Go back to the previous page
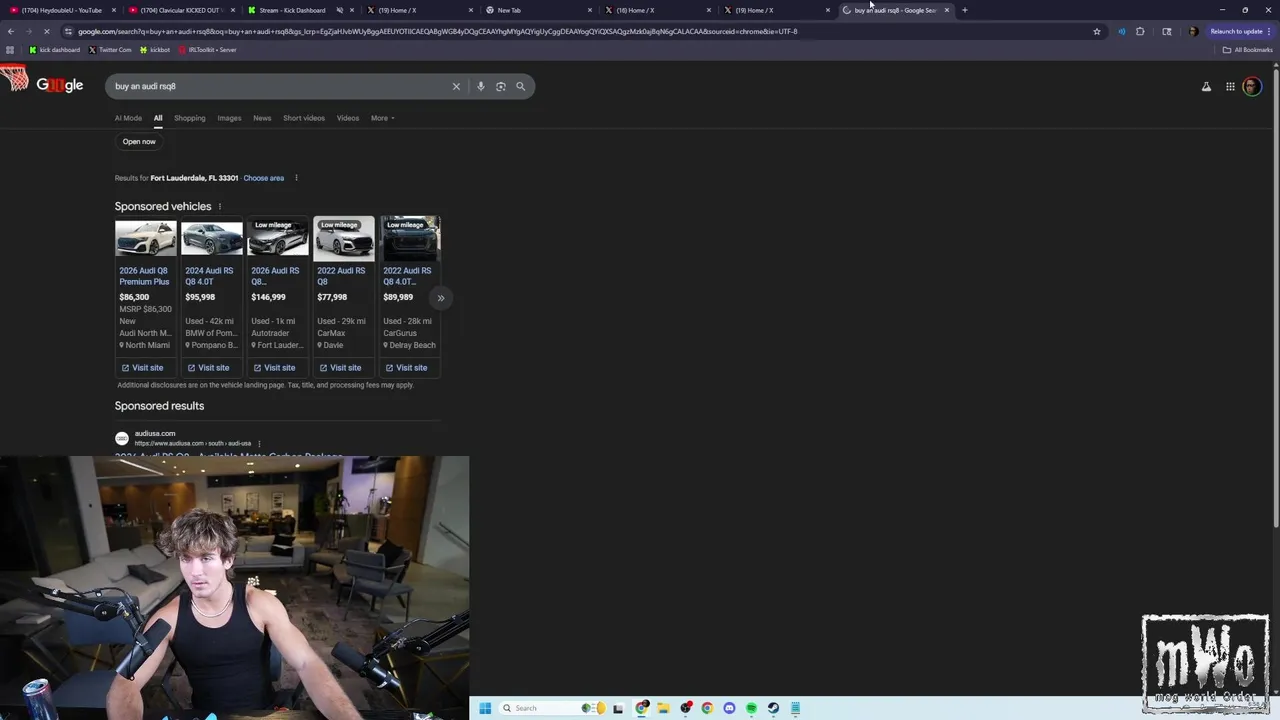This screenshot has height=720, width=1280. pyautogui.click(x=10, y=31)
